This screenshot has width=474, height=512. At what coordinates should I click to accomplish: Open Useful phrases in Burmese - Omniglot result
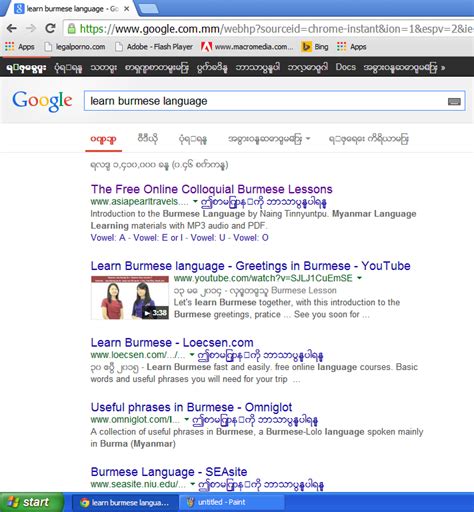(x=191, y=407)
